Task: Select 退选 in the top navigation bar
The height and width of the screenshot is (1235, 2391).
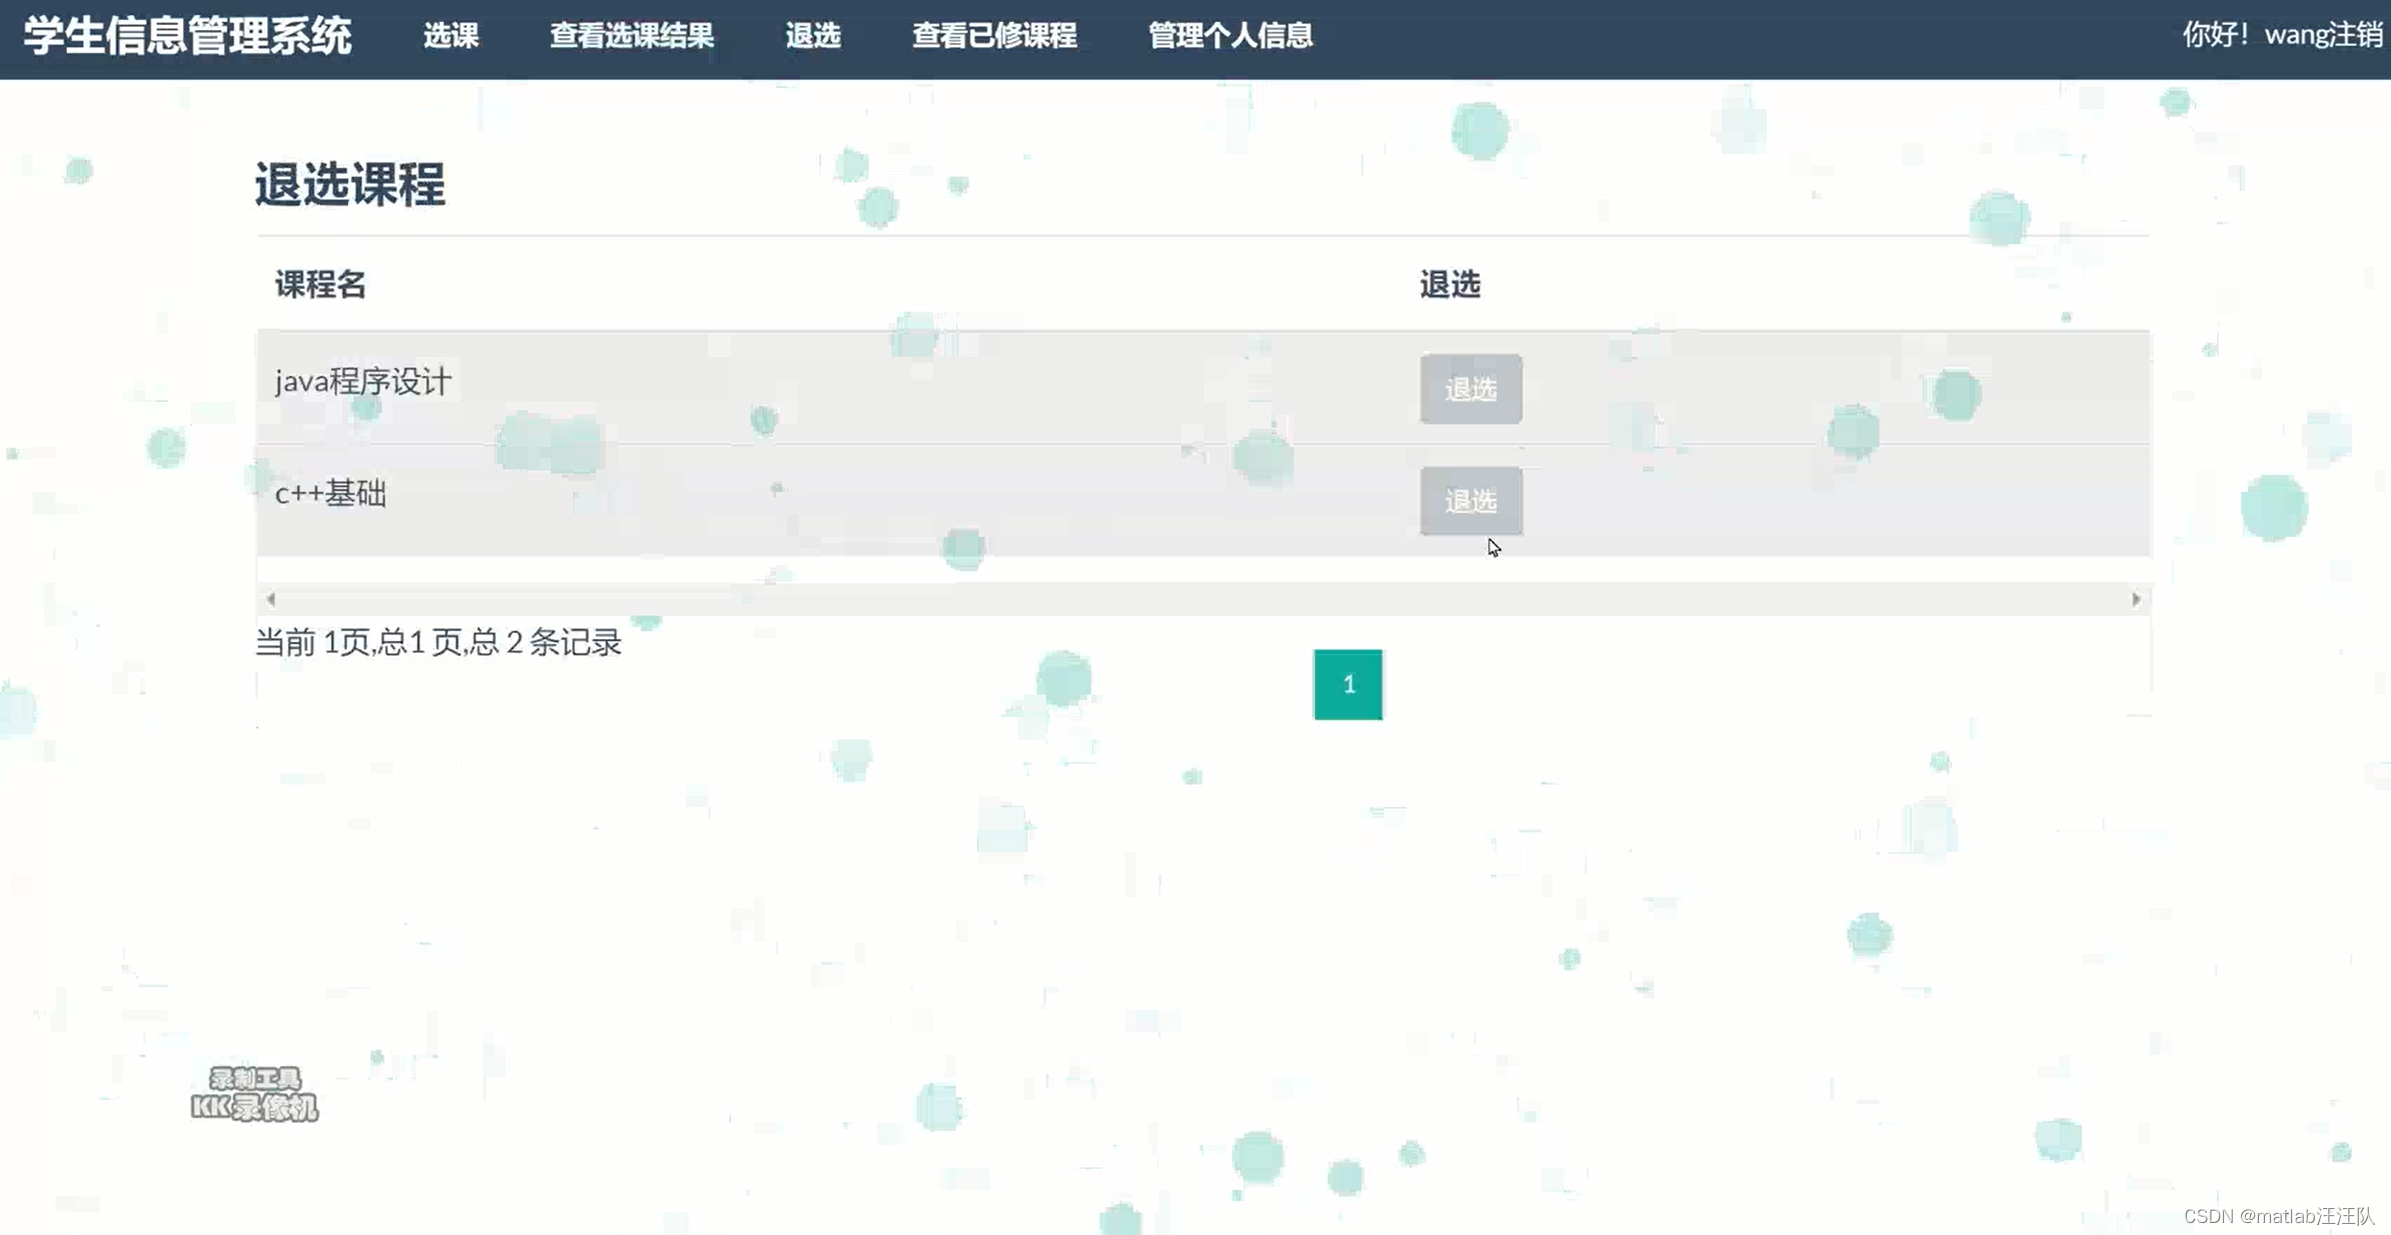Action: click(812, 36)
